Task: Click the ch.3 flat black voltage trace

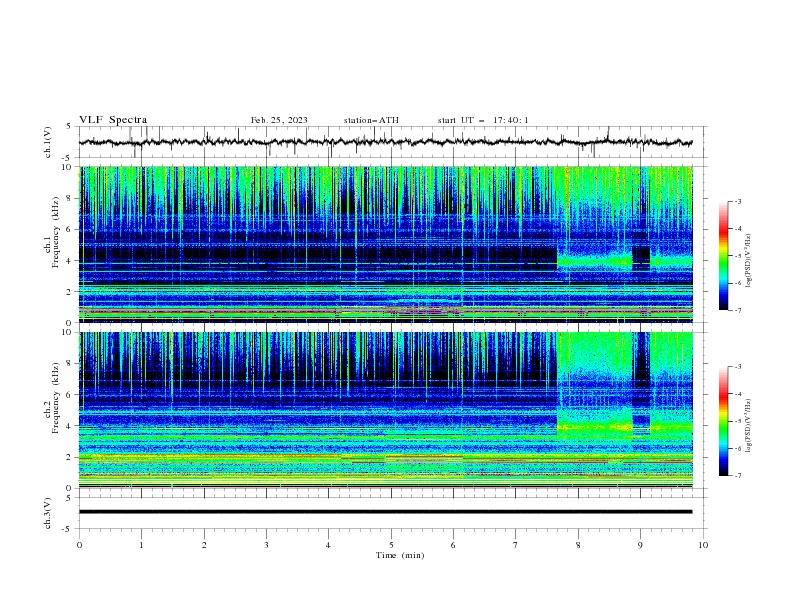Action: [385, 512]
